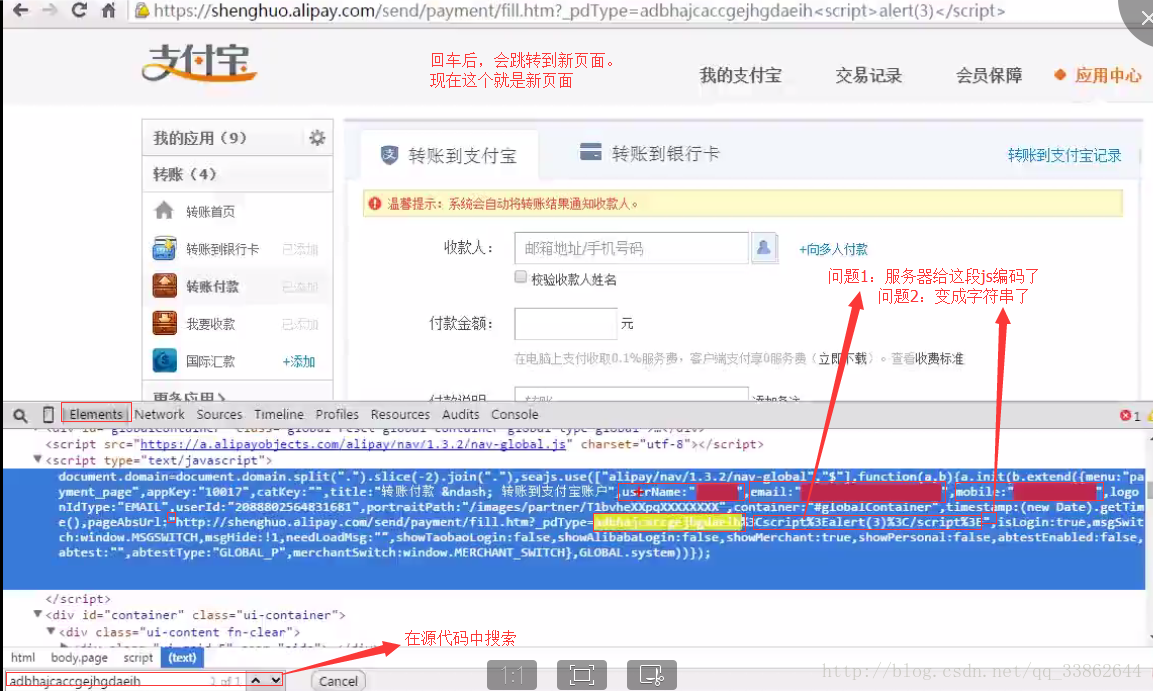Image resolution: width=1153 pixels, height=691 pixels.
Task: Click the 转账到银行卡 sidebar icon
Action: coord(164,248)
